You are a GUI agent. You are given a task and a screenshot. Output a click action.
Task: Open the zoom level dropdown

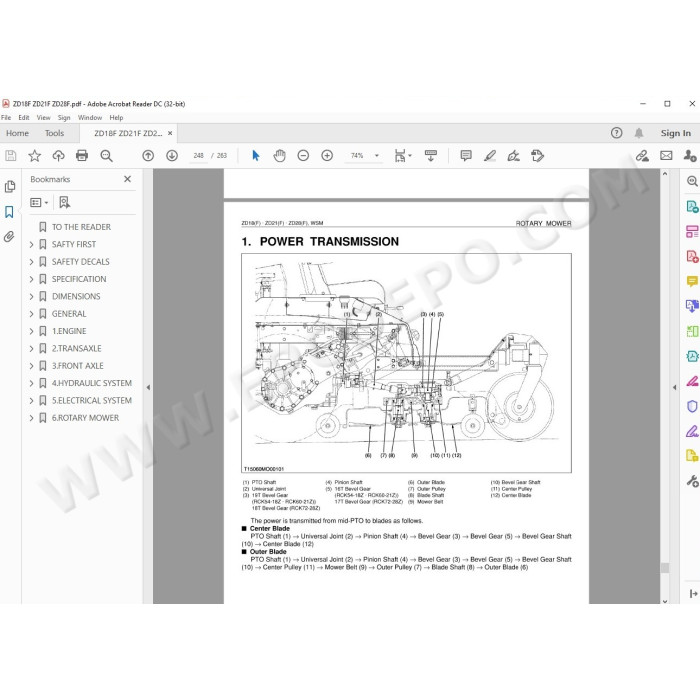(x=377, y=155)
